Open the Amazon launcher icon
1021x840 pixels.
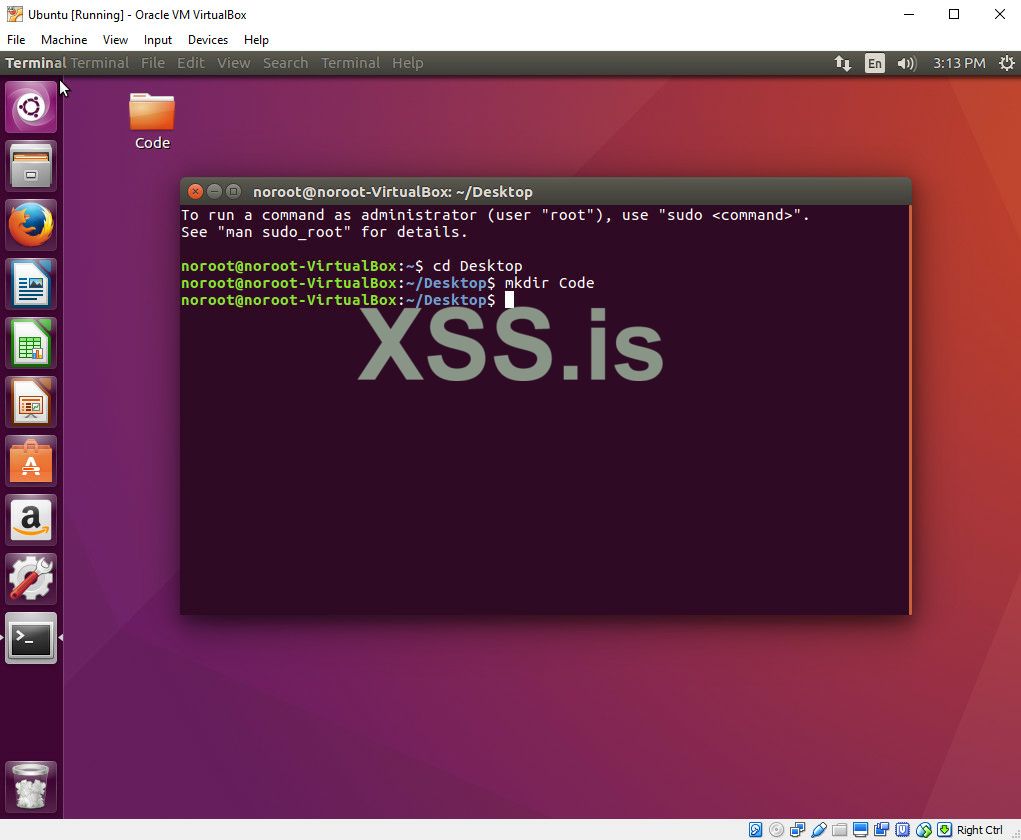(x=31, y=520)
